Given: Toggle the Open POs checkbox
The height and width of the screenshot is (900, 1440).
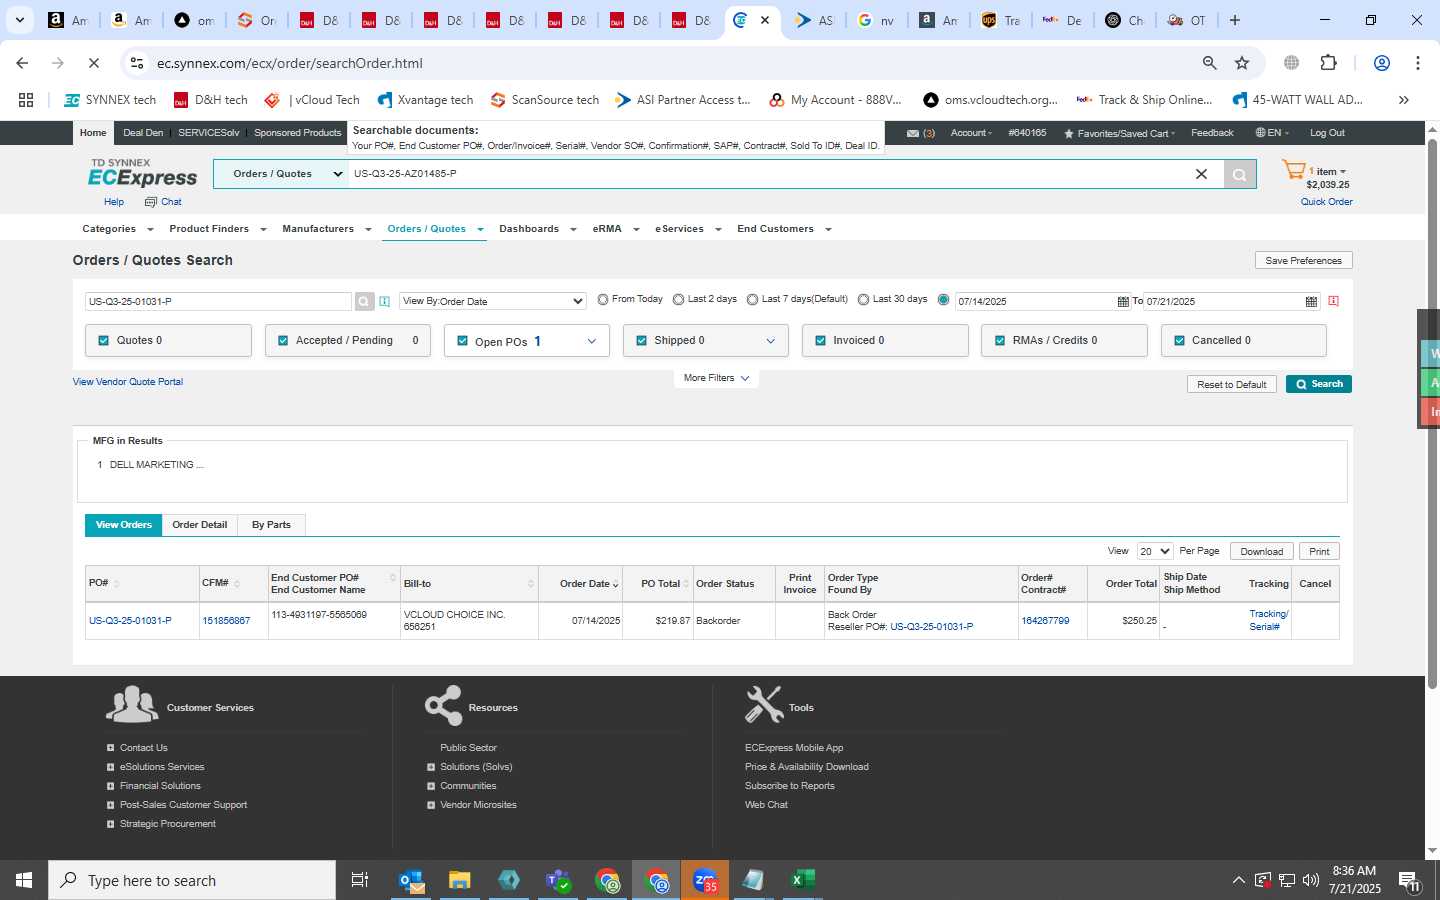Looking at the screenshot, I should tap(462, 341).
